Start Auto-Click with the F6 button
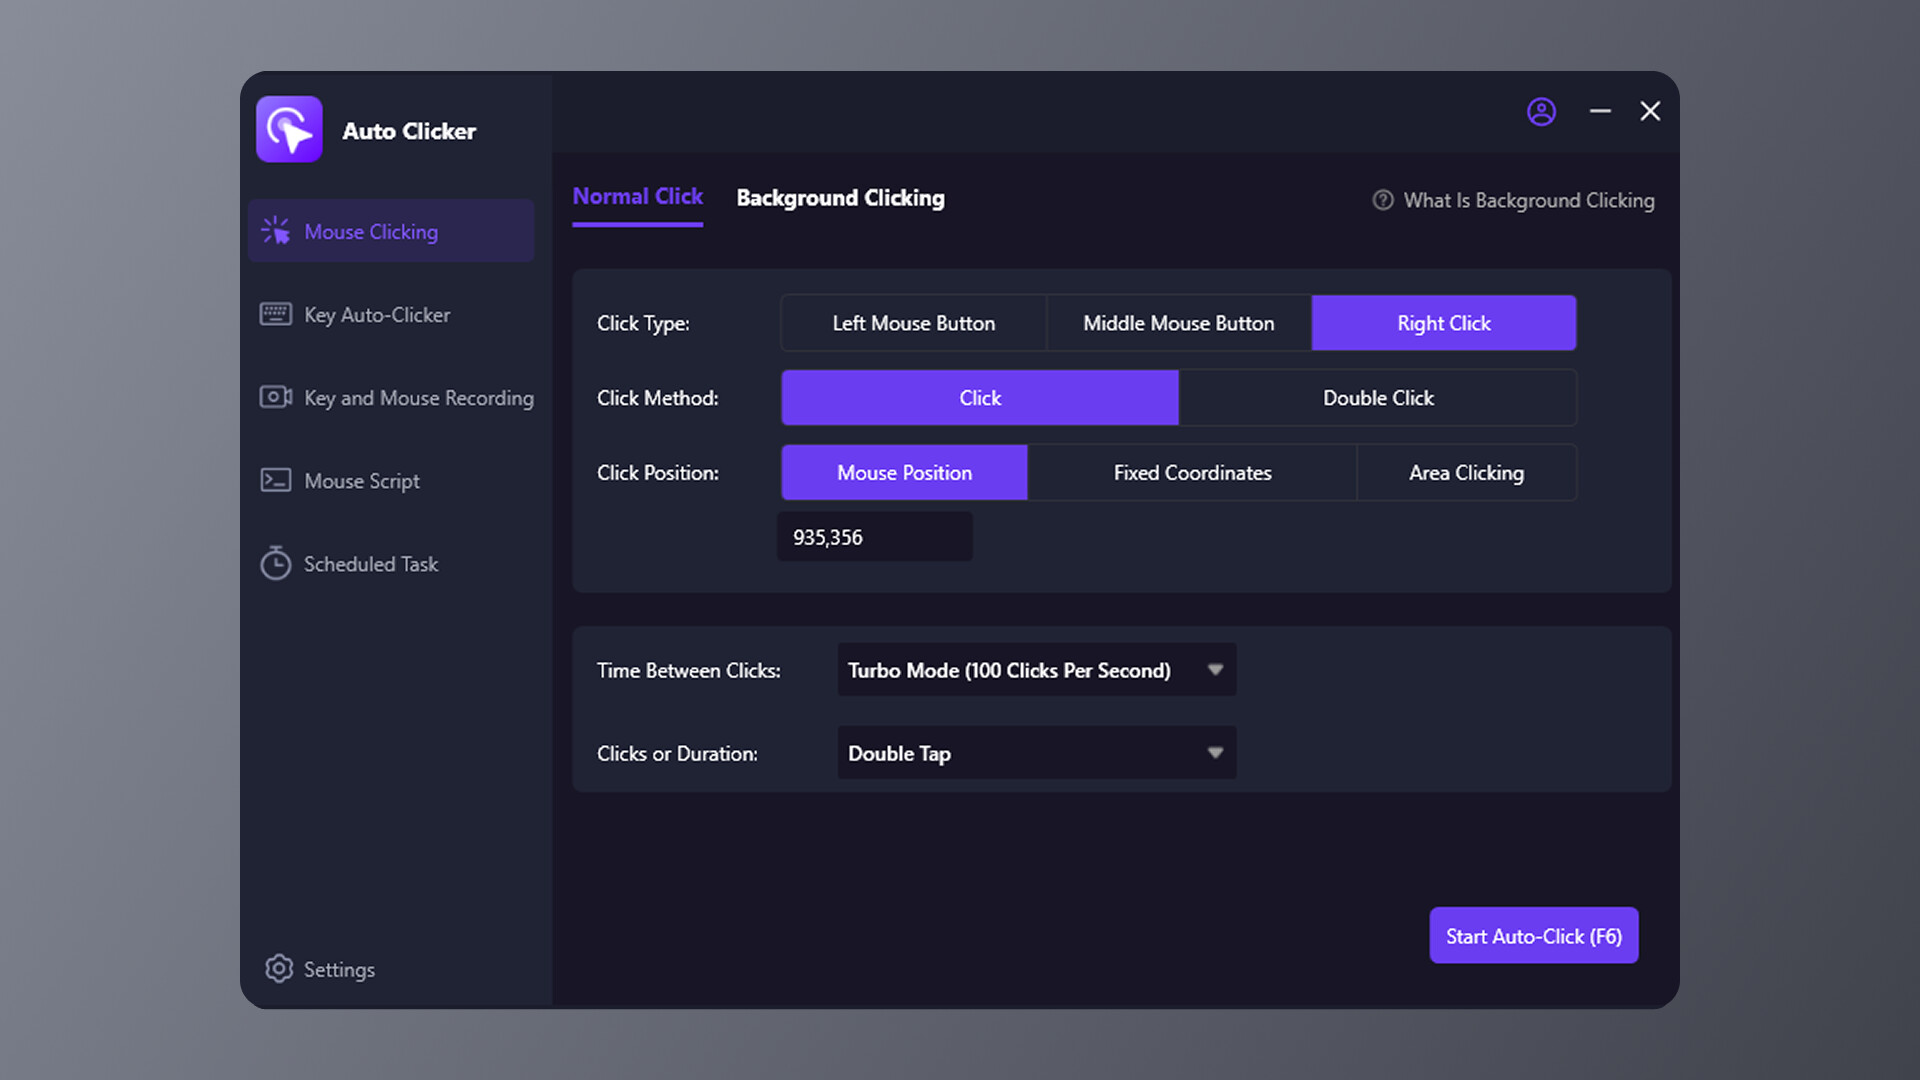This screenshot has width=1920, height=1080. (1533, 935)
